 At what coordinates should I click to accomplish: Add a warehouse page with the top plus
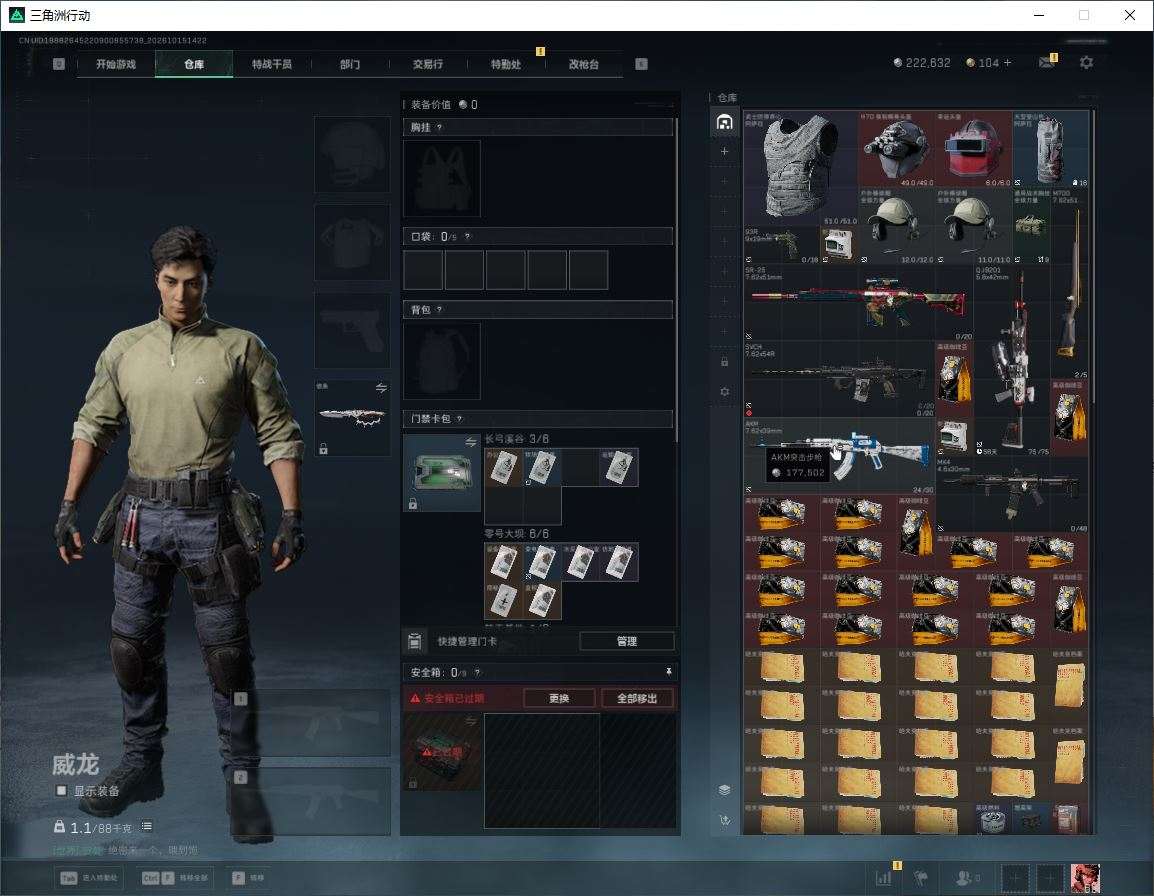[724, 151]
